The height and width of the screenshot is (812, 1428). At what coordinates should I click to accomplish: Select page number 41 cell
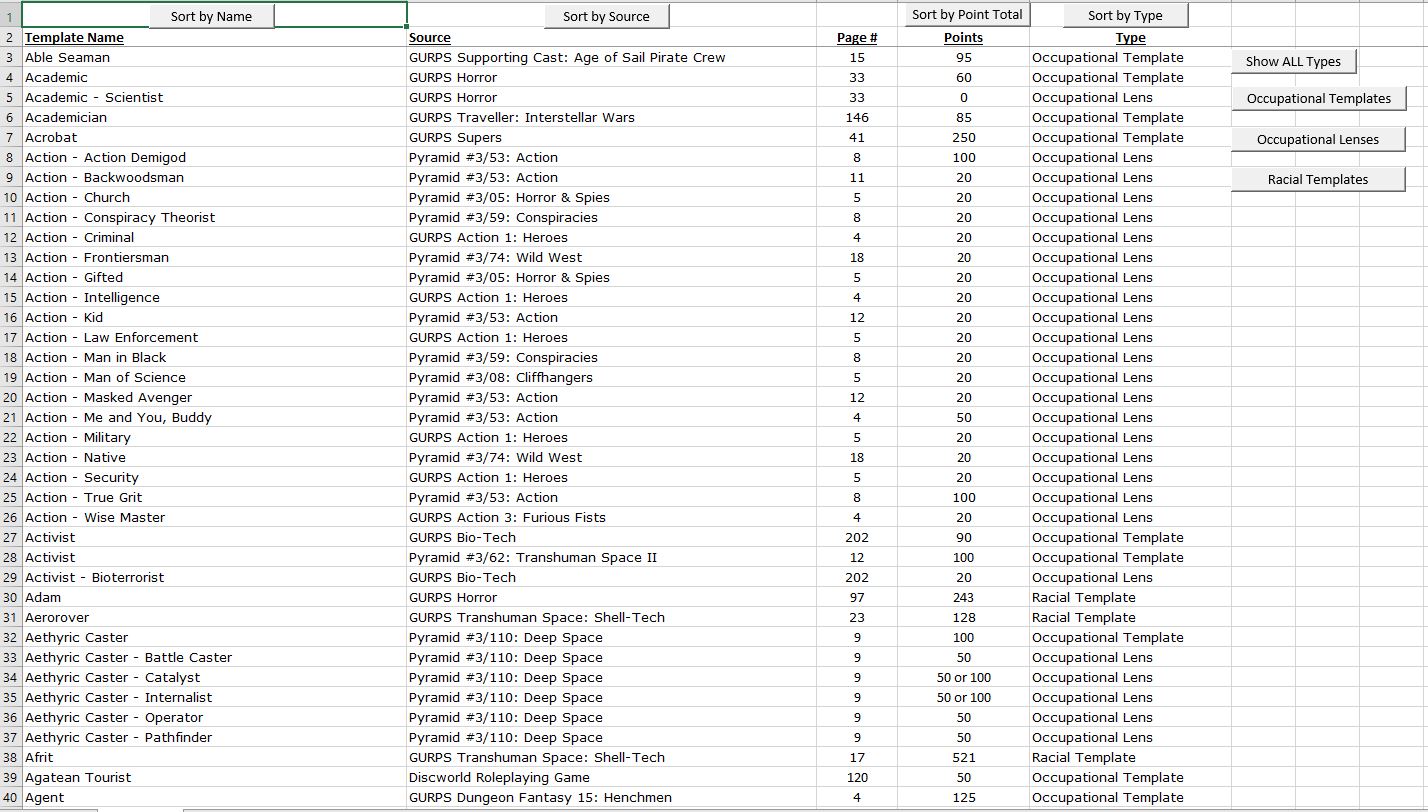pos(857,137)
